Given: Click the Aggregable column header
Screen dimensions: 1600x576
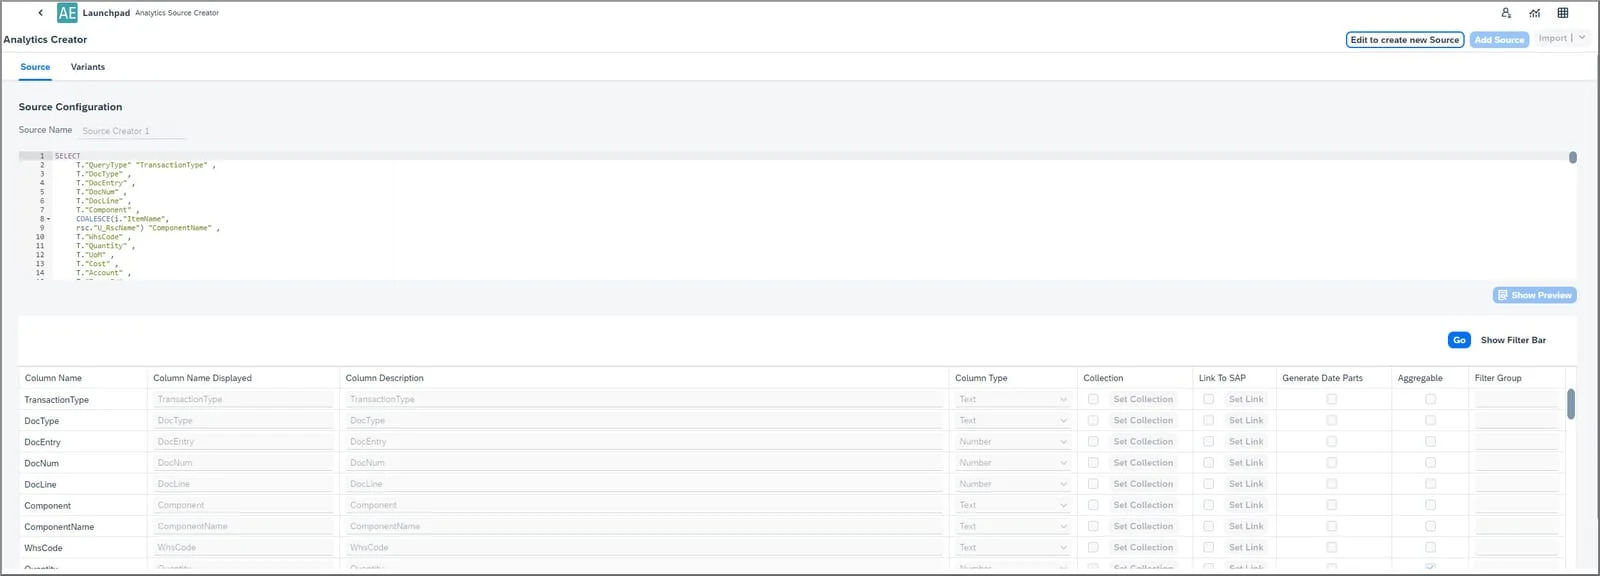Looking at the screenshot, I should pyautogui.click(x=1420, y=378).
